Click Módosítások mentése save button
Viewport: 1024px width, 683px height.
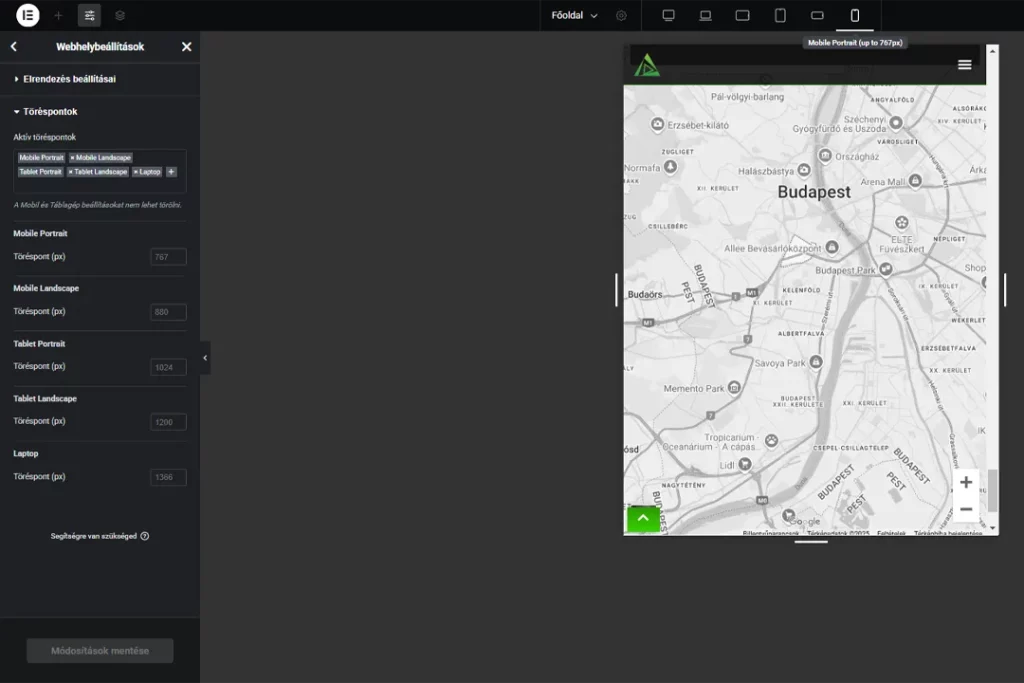pyautogui.click(x=100, y=650)
